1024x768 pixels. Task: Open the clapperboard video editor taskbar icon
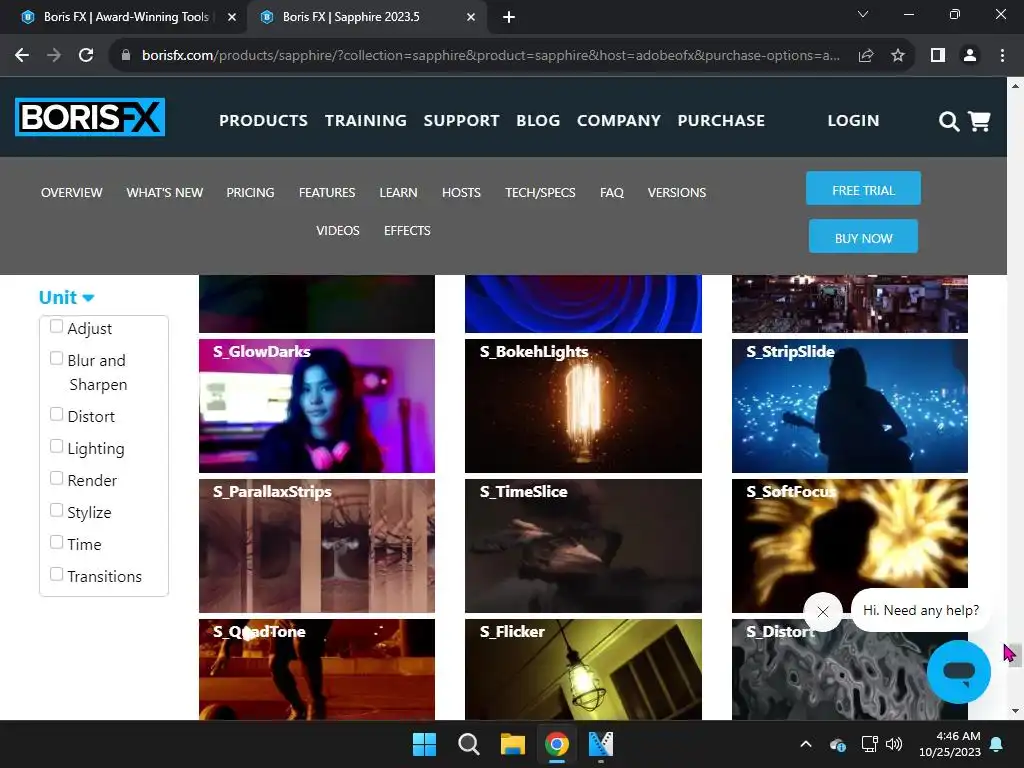pyautogui.click(x=601, y=744)
